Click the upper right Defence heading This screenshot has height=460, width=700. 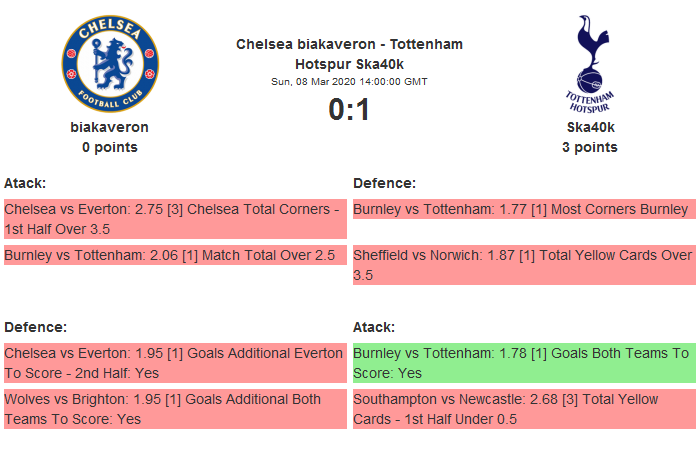[385, 183]
